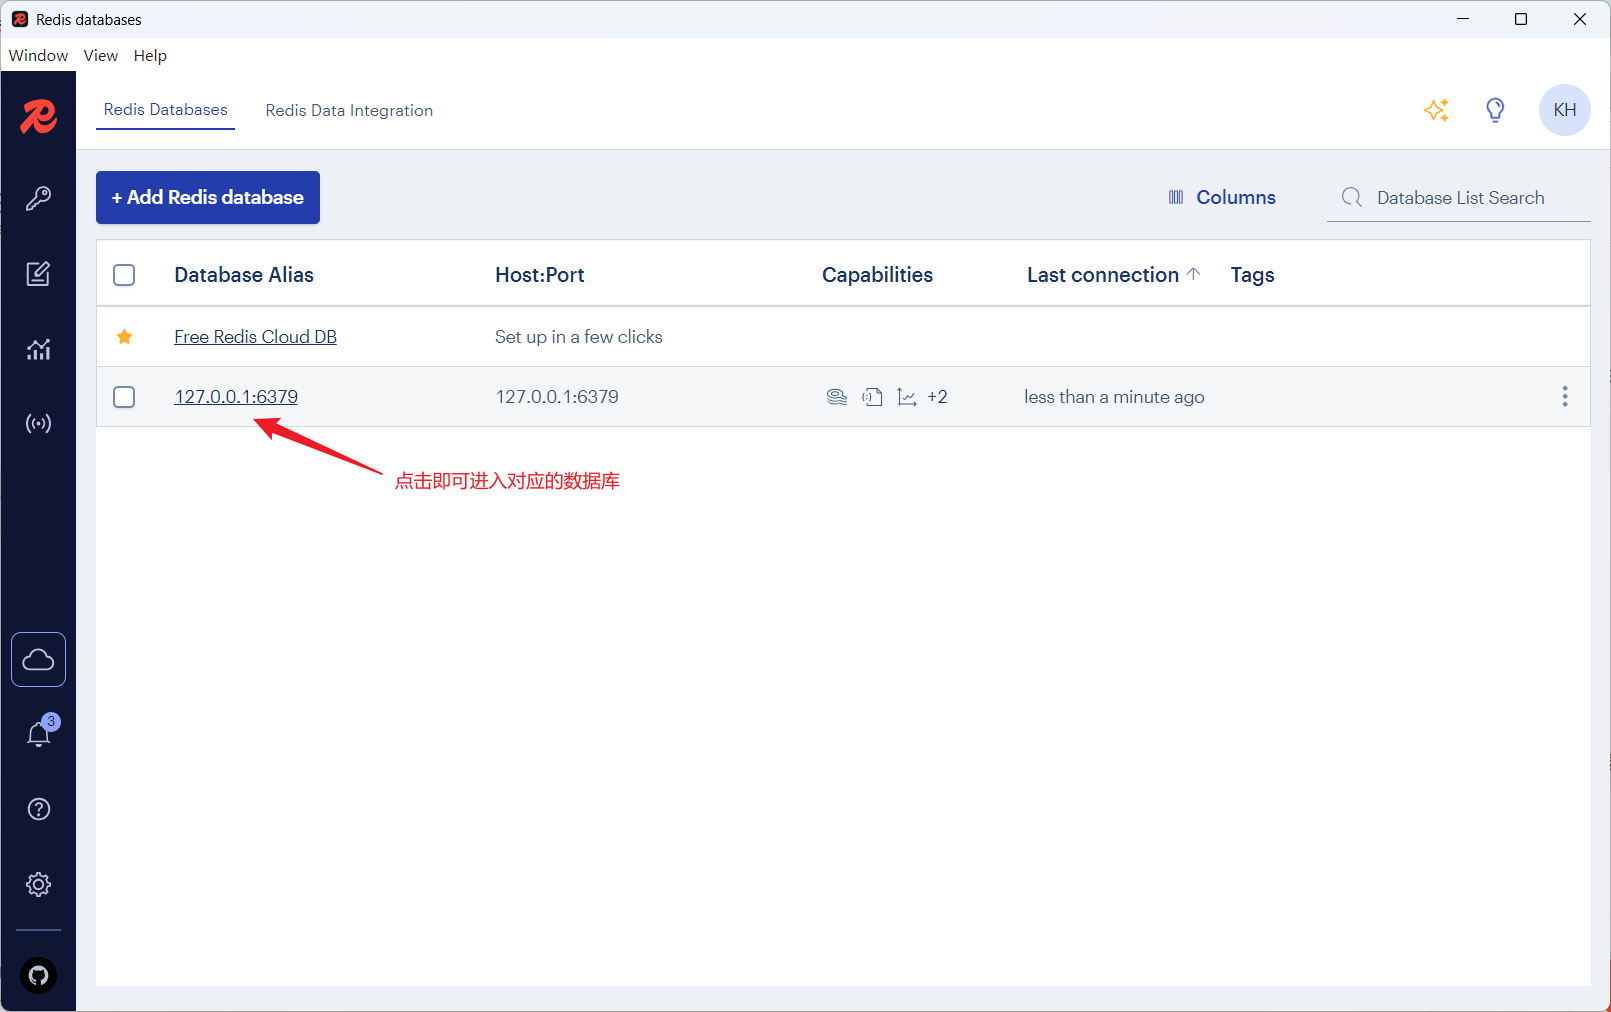Image resolution: width=1611 pixels, height=1012 pixels.
Task: Open the View menu
Action: [101, 55]
